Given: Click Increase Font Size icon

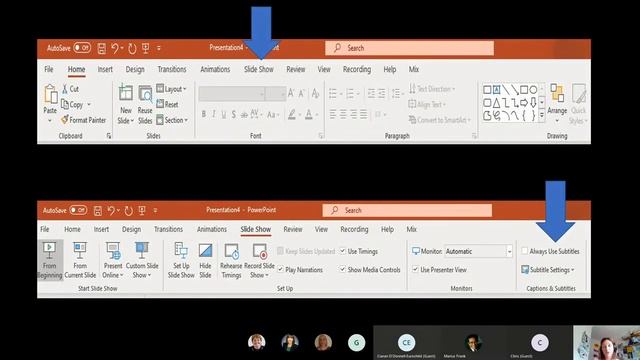Looking at the screenshot, I should (x=291, y=93).
